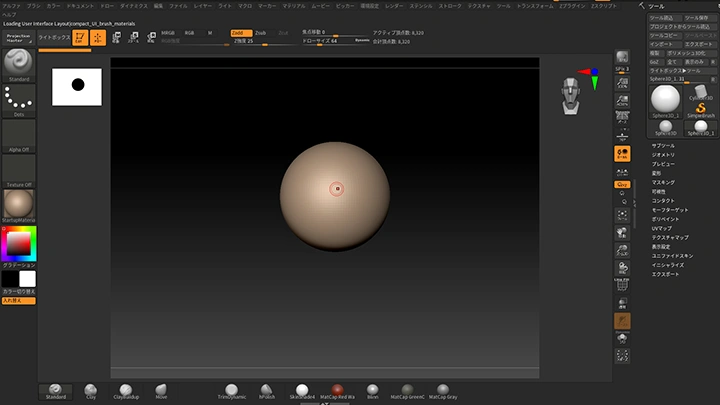720x405 pixels.
Task: Expand the プレビュー subpalette
Action: point(663,164)
